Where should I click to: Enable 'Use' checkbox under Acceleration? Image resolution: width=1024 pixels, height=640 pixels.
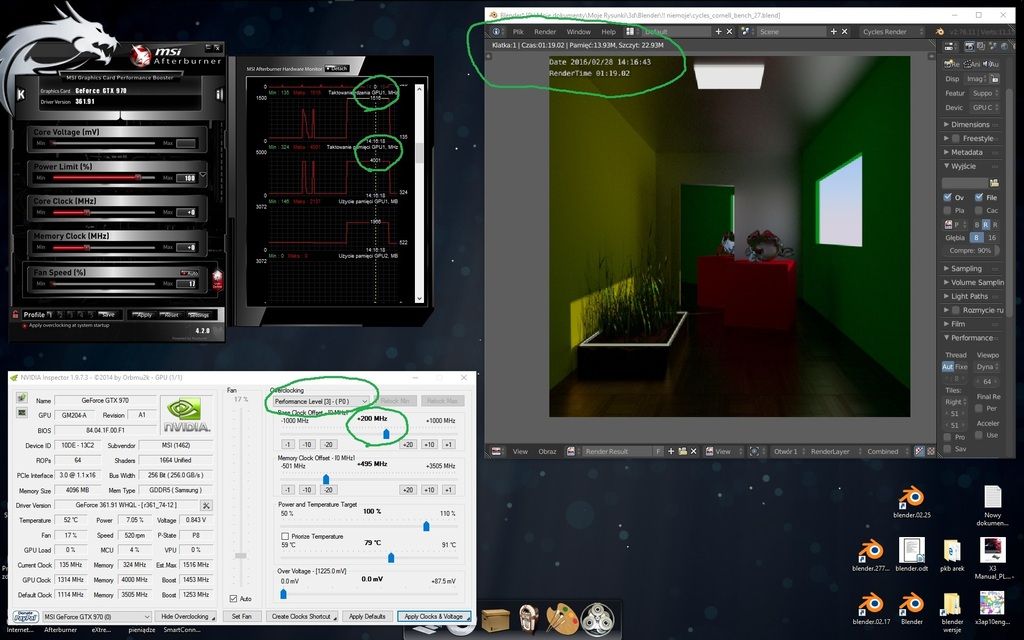pyautogui.click(x=979, y=435)
